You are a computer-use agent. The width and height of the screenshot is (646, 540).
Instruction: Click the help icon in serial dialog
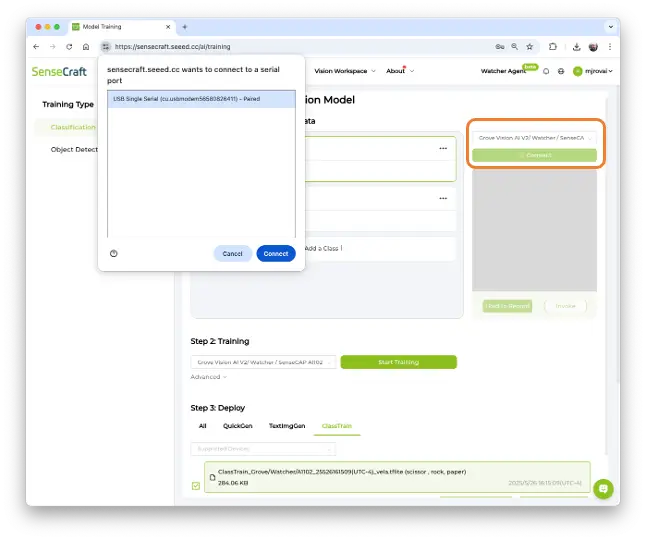point(113,253)
